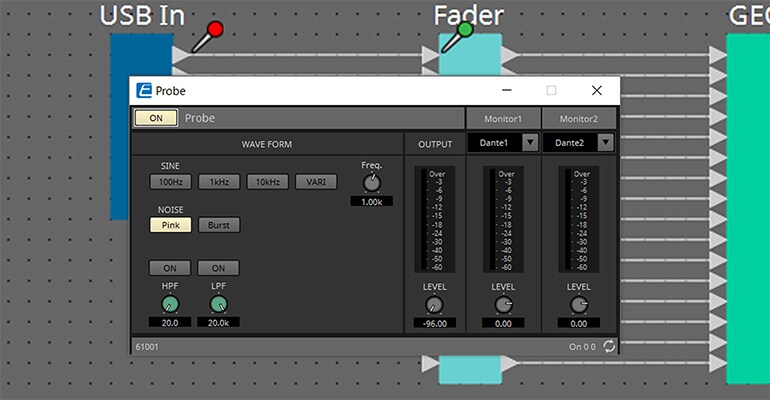Enable the LPF ON switch
Viewport: 770px width, 400px height.
pos(219,268)
